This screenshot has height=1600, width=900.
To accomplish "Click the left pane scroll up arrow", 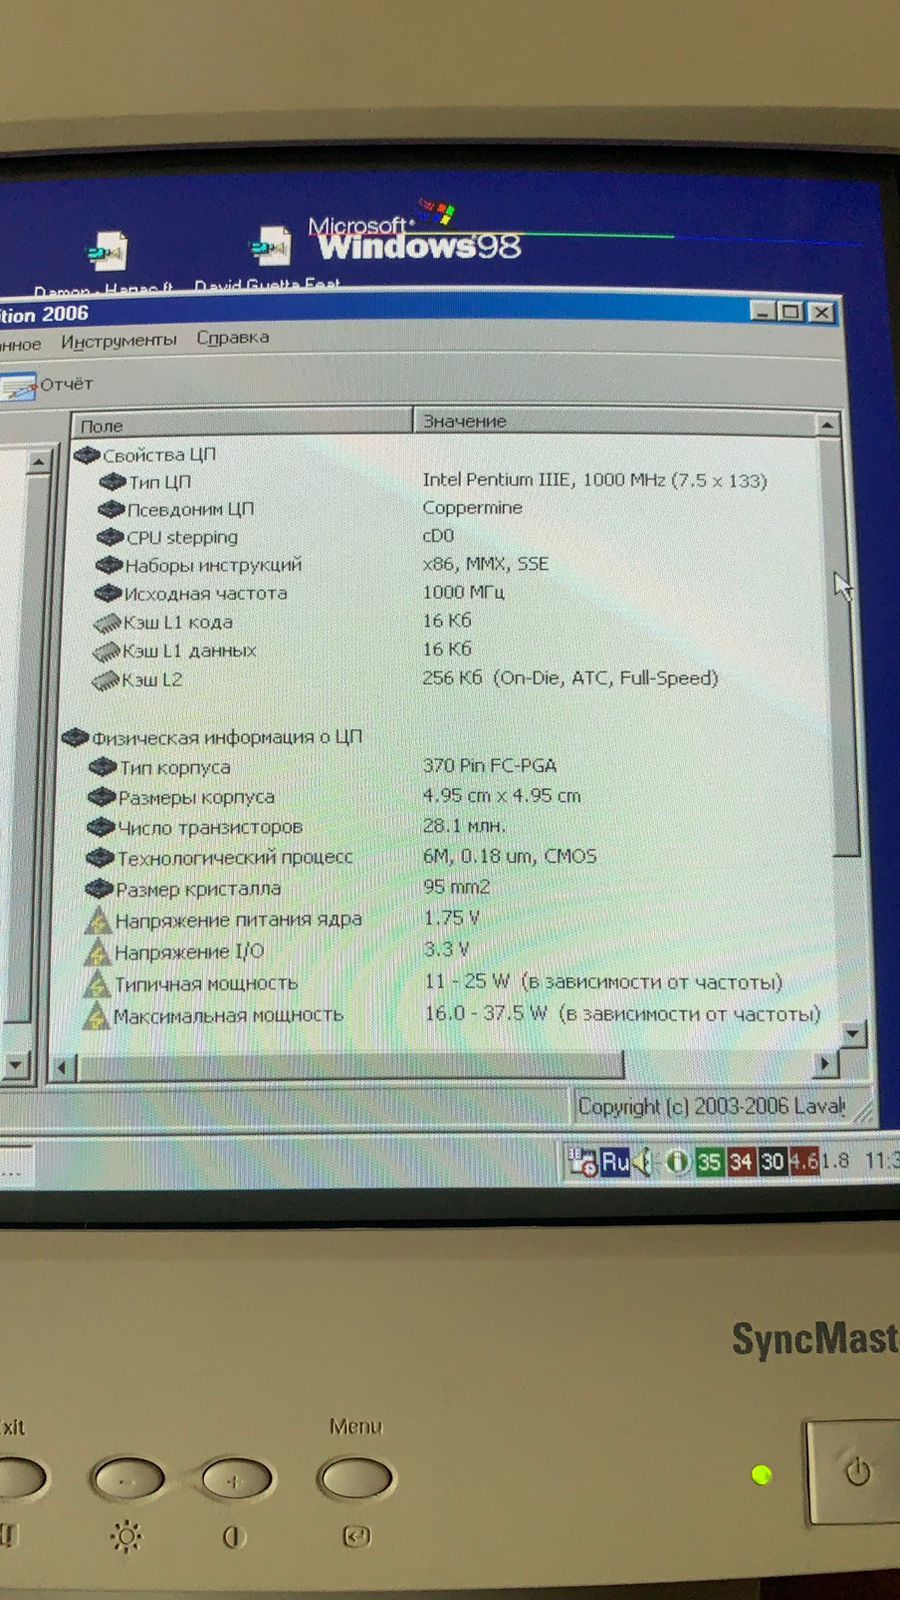I will [39, 461].
